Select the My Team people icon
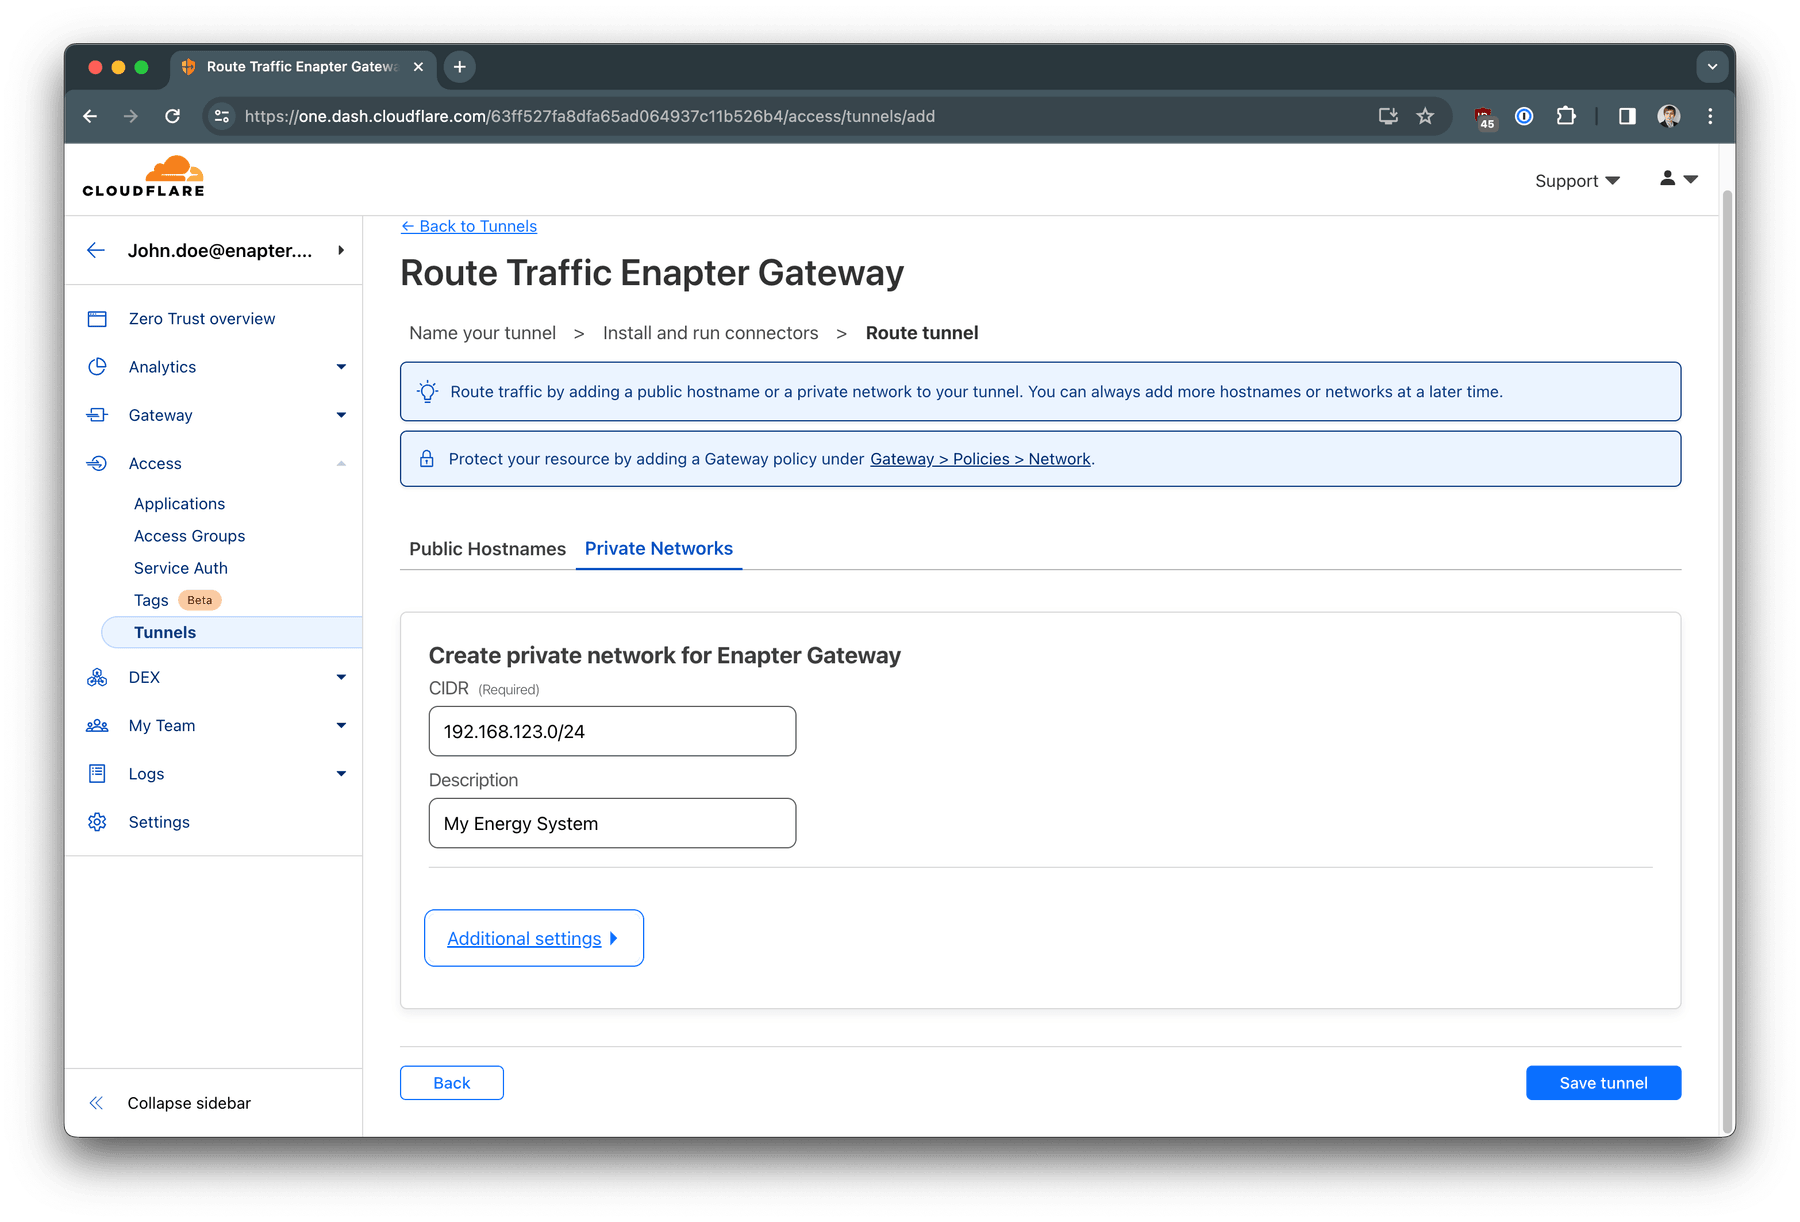Screen dimensions: 1800x1222 coord(97,725)
